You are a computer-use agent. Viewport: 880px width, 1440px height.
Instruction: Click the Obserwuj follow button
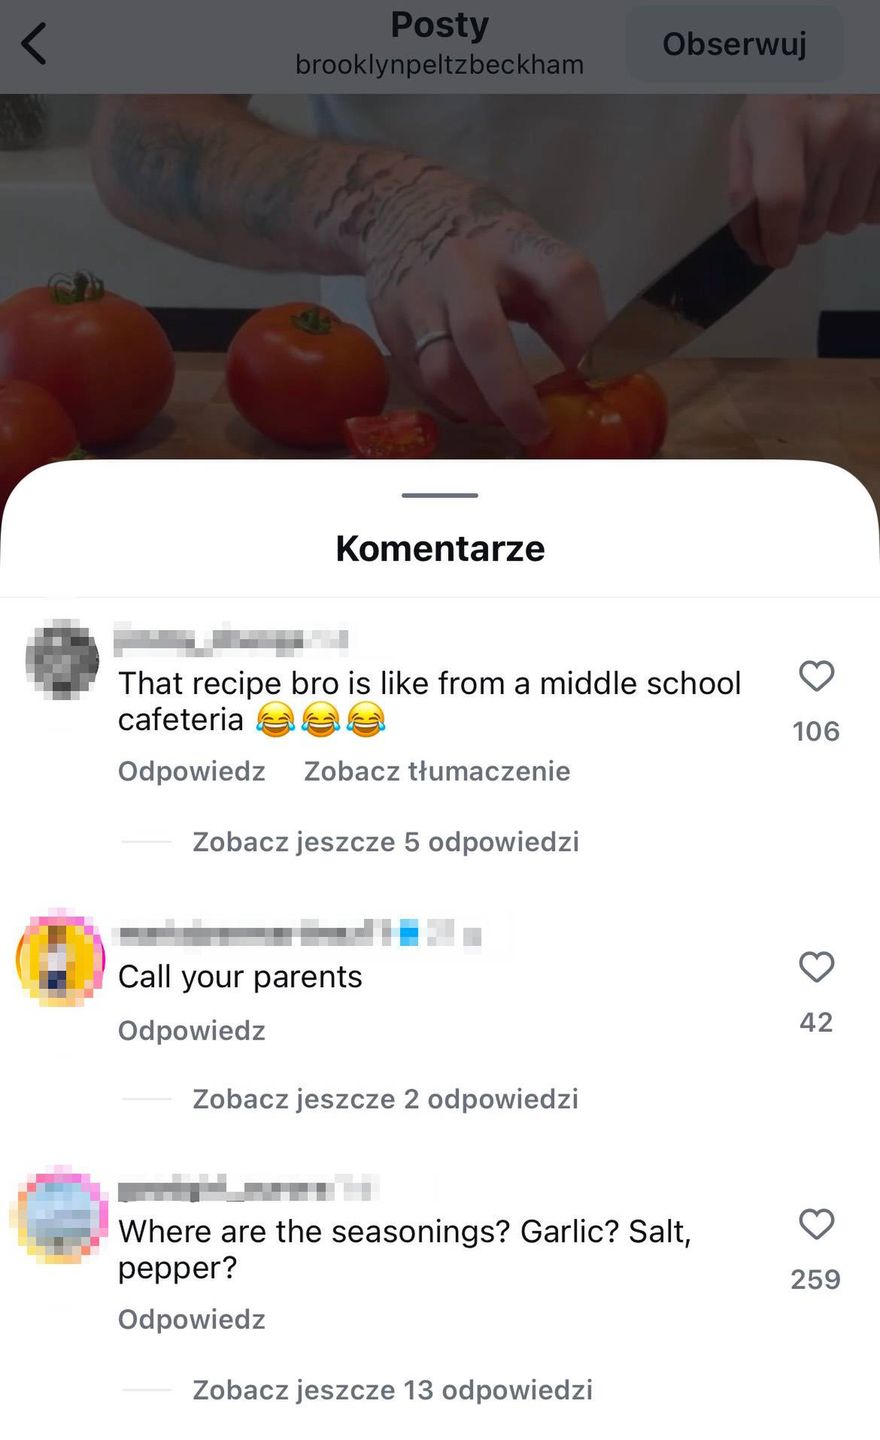[x=734, y=44]
